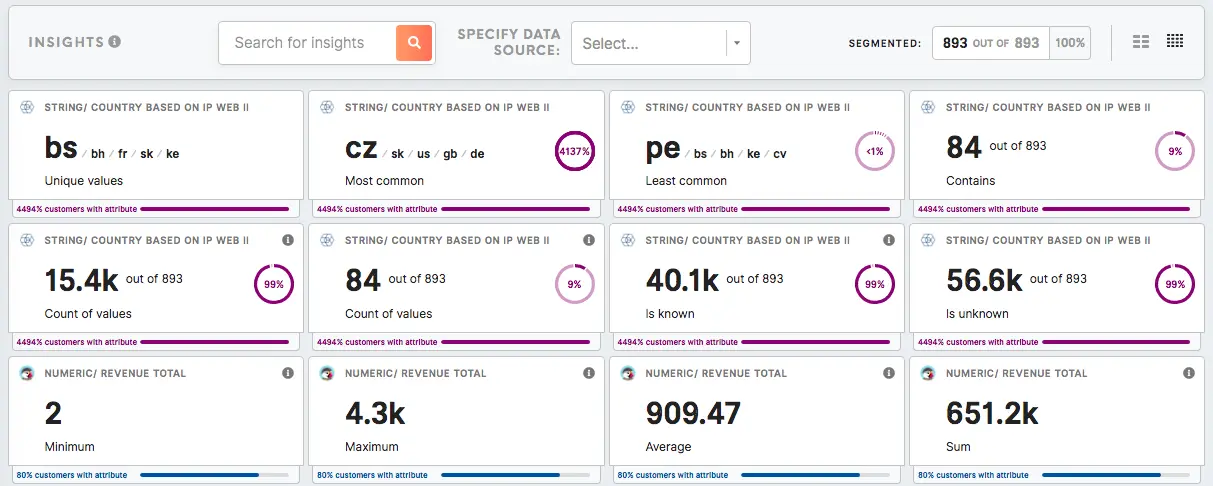The image size is (1213, 486).
Task: Click the info icon beside Insights heading
Action: coord(115,42)
